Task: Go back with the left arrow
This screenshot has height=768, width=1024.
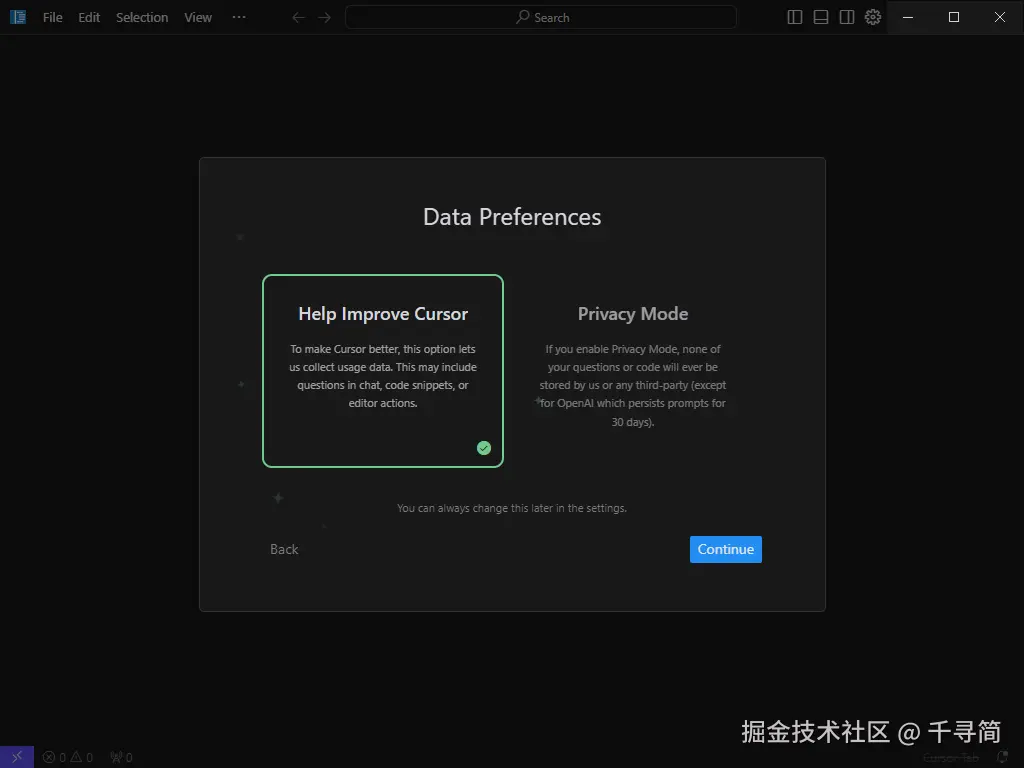Action: coord(298,18)
